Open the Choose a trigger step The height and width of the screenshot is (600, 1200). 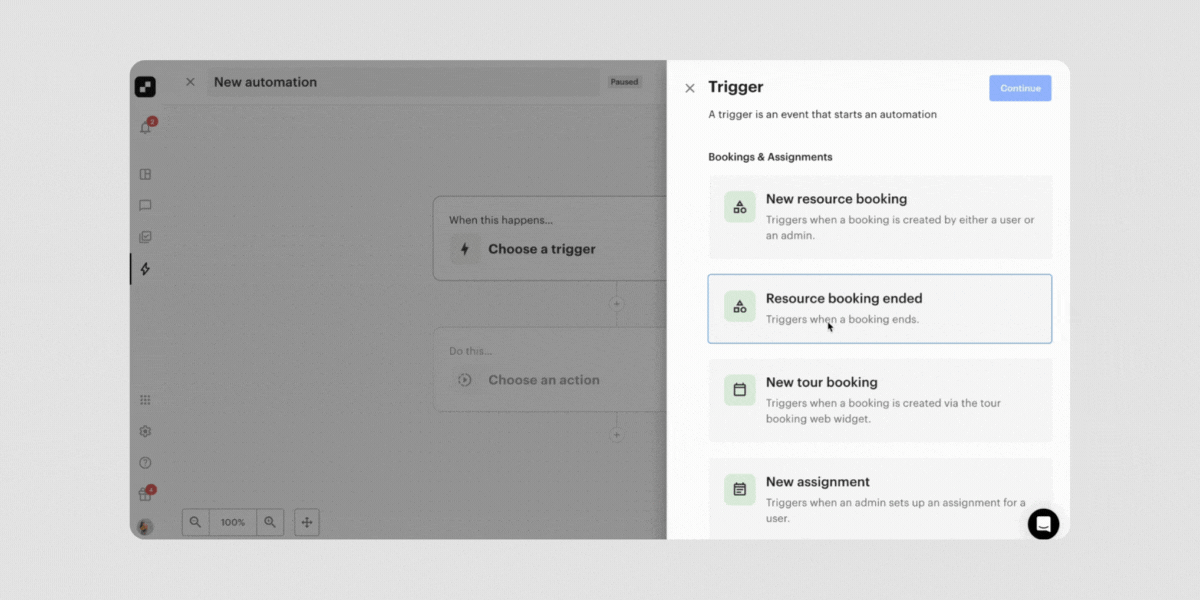[x=542, y=249]
